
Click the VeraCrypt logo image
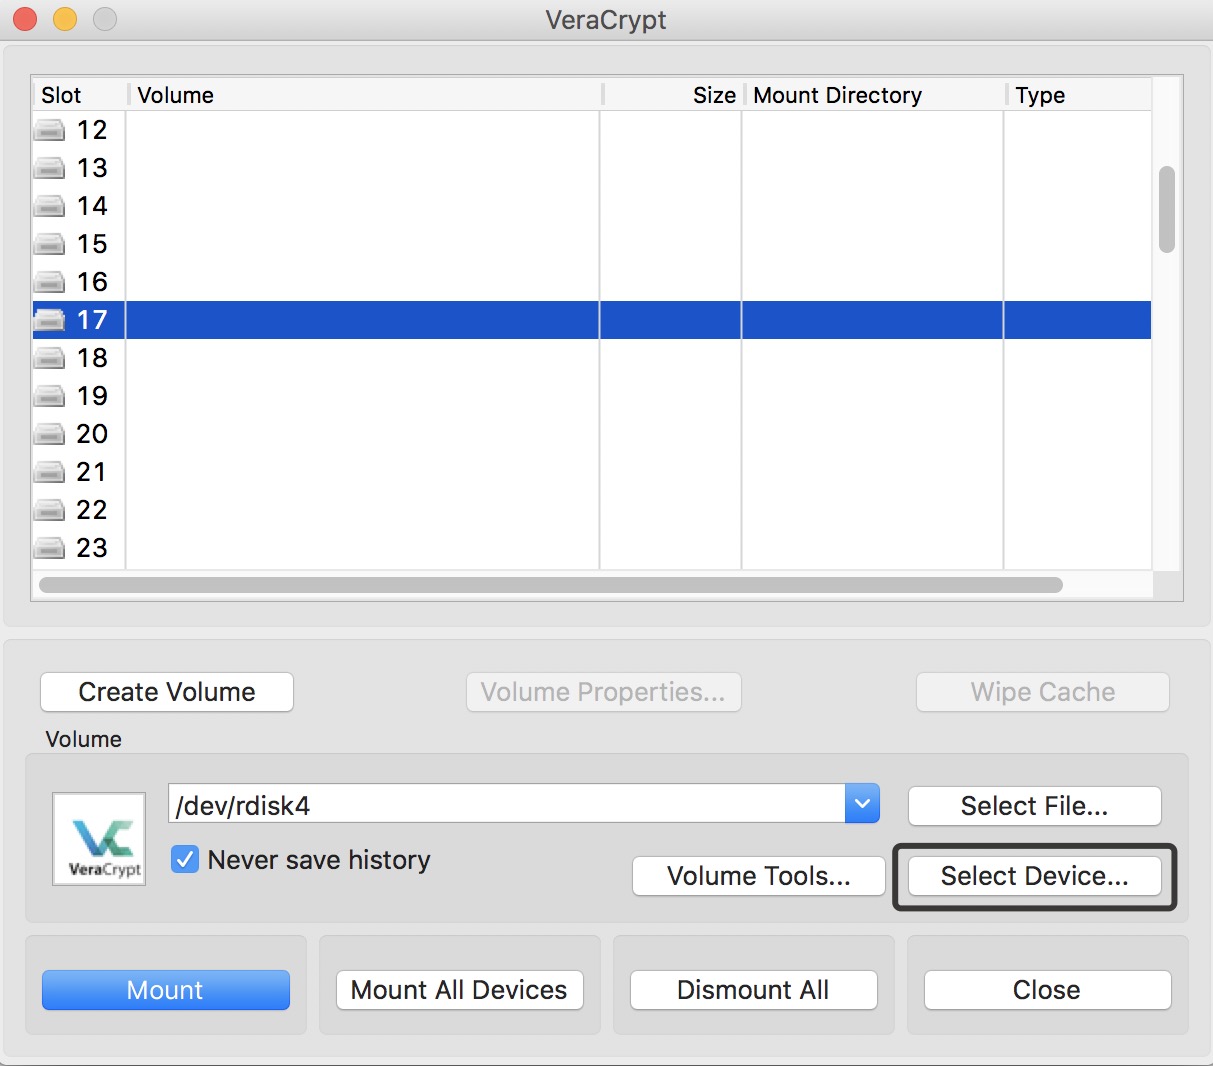point(99,839)
